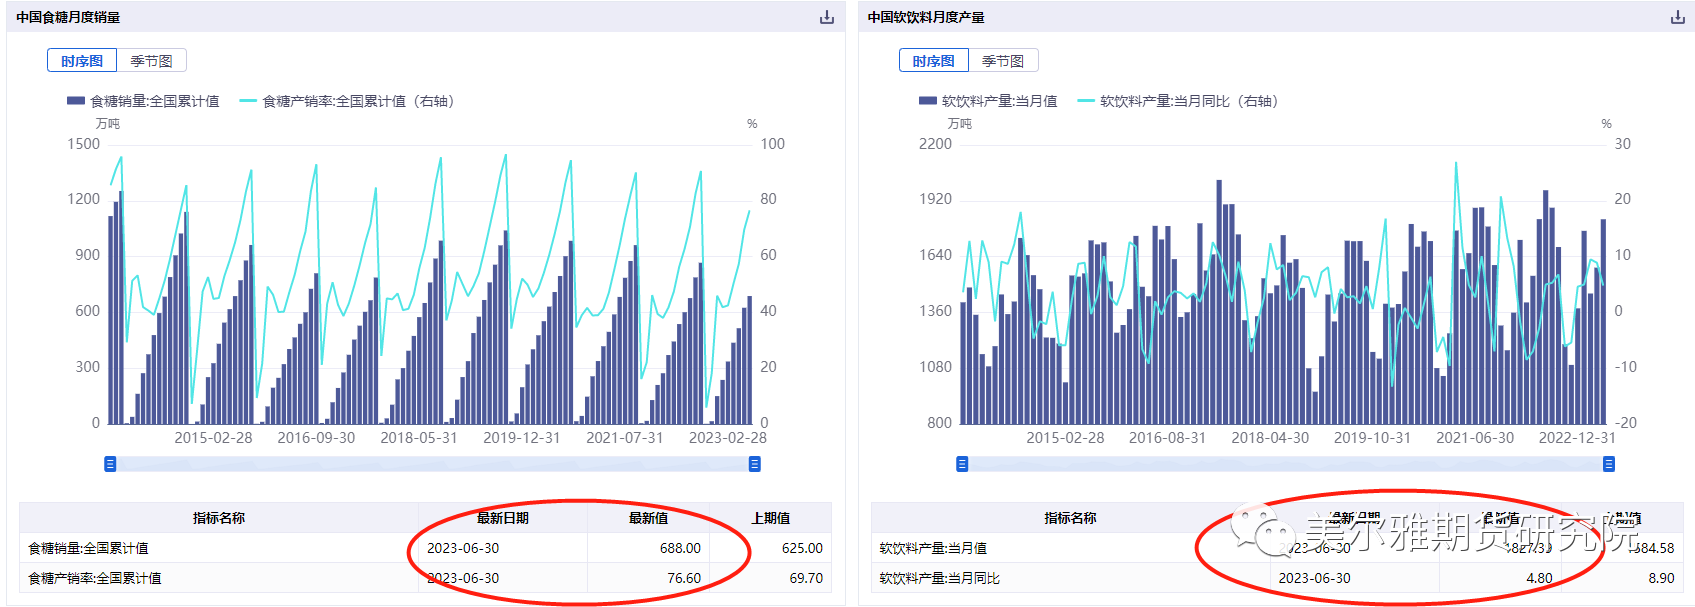Click left handle of sugar chart range slider

click(x=110, y=464)
